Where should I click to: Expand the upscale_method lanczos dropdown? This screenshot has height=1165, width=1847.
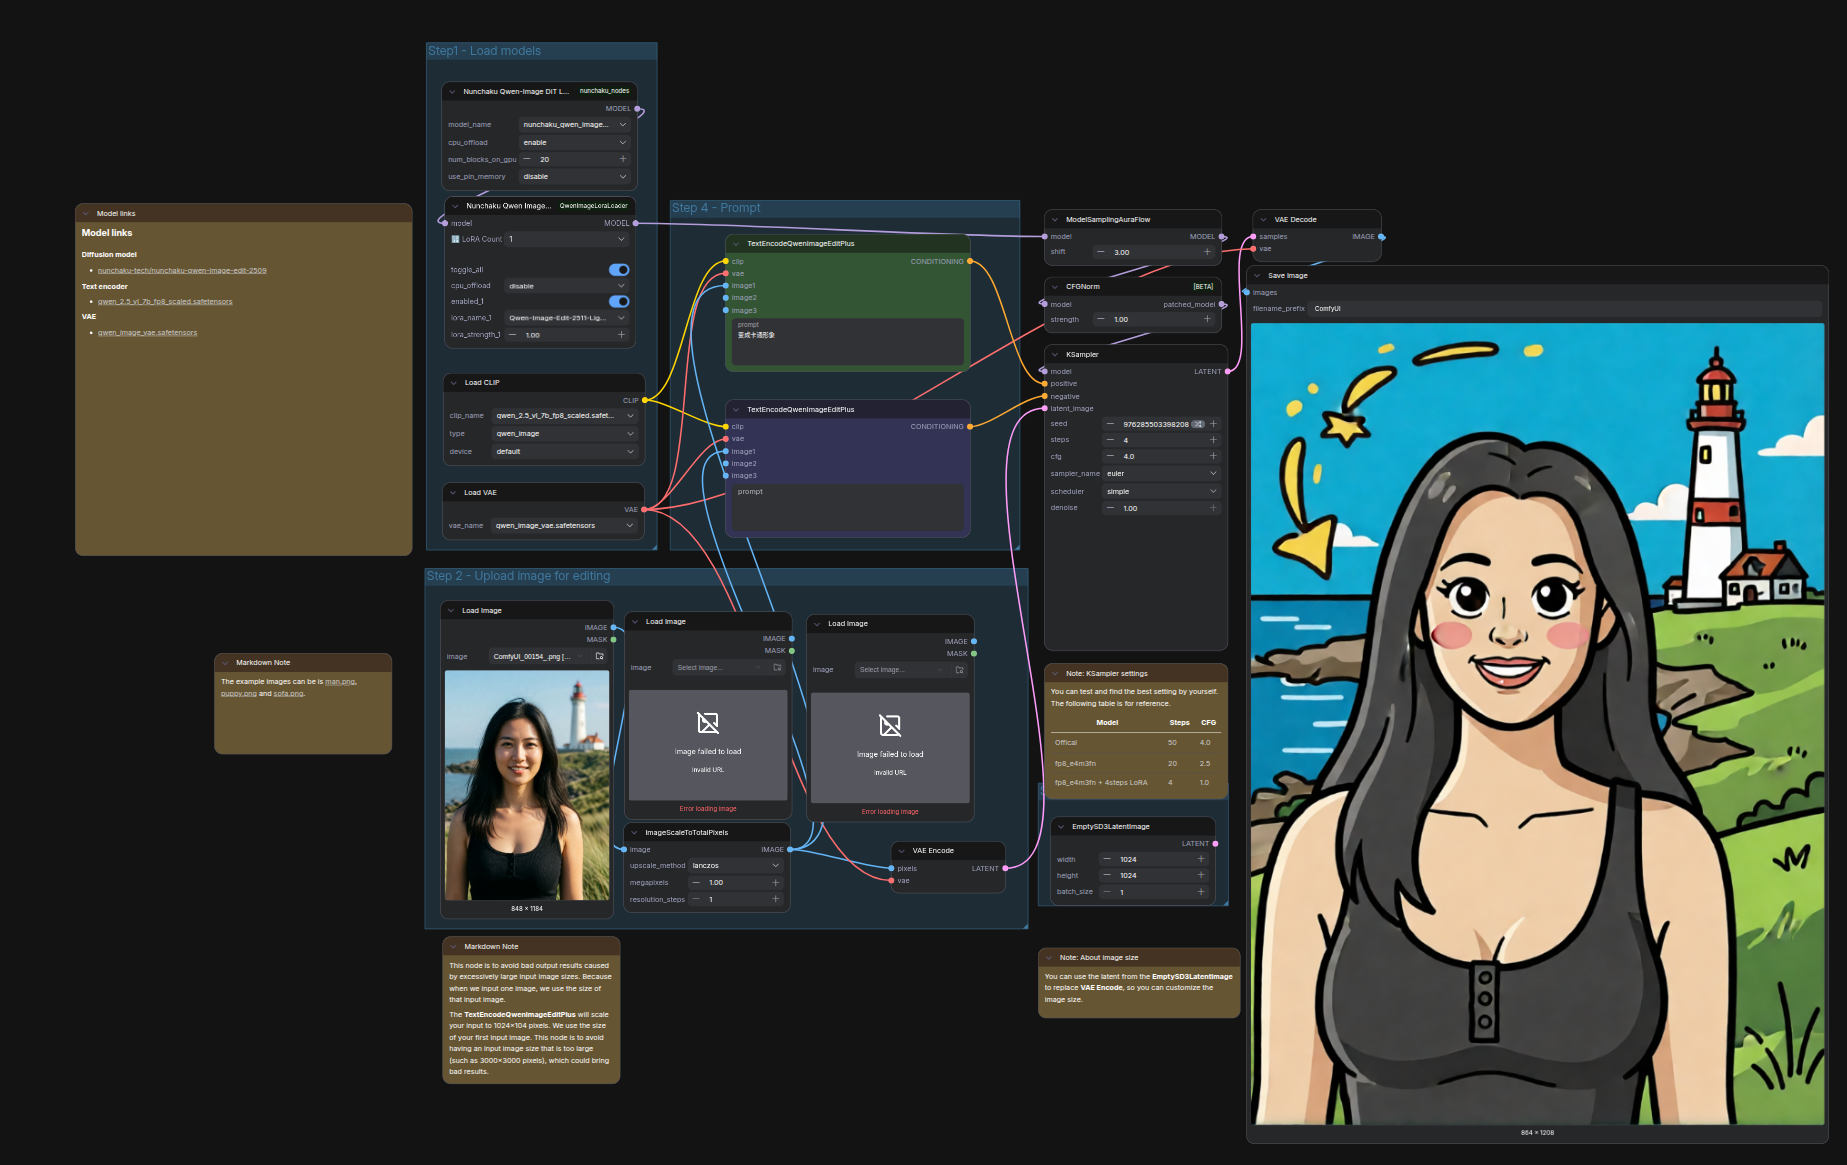[735, 866]
